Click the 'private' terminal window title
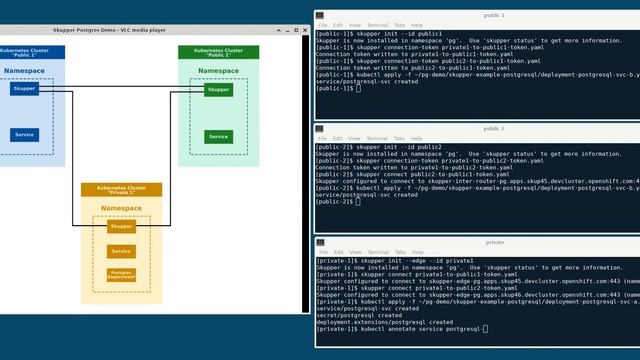This screenshot has height=360, width=640. tap(495, 242)
